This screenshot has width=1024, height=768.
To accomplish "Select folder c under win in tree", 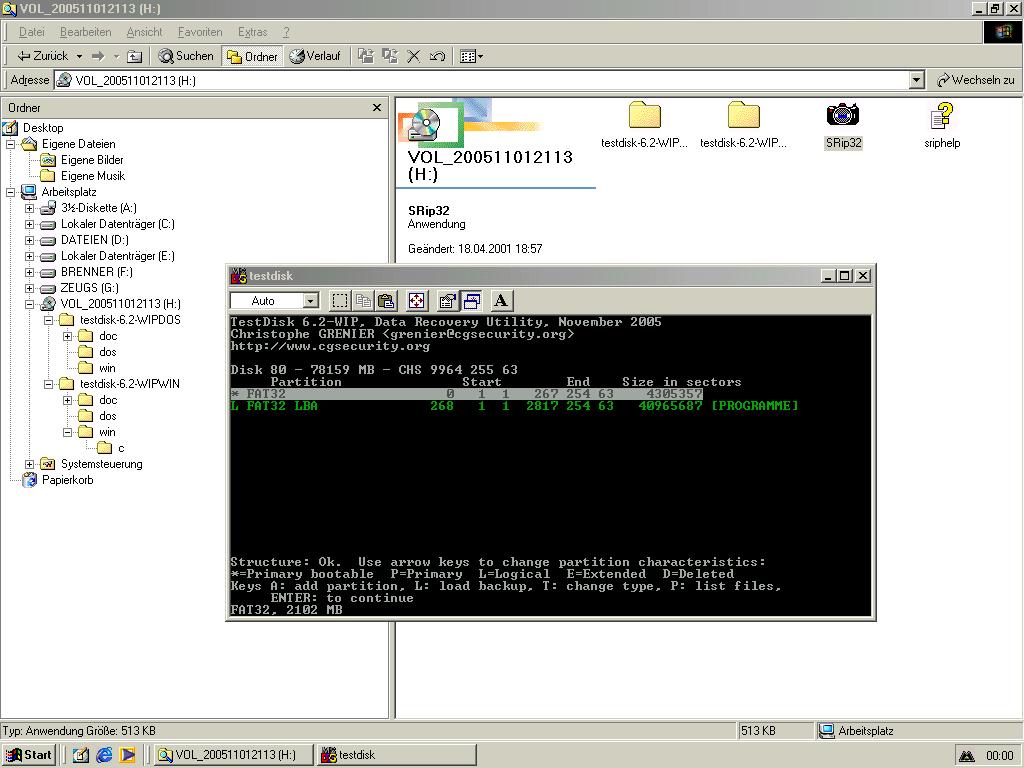I will (121, 448).
